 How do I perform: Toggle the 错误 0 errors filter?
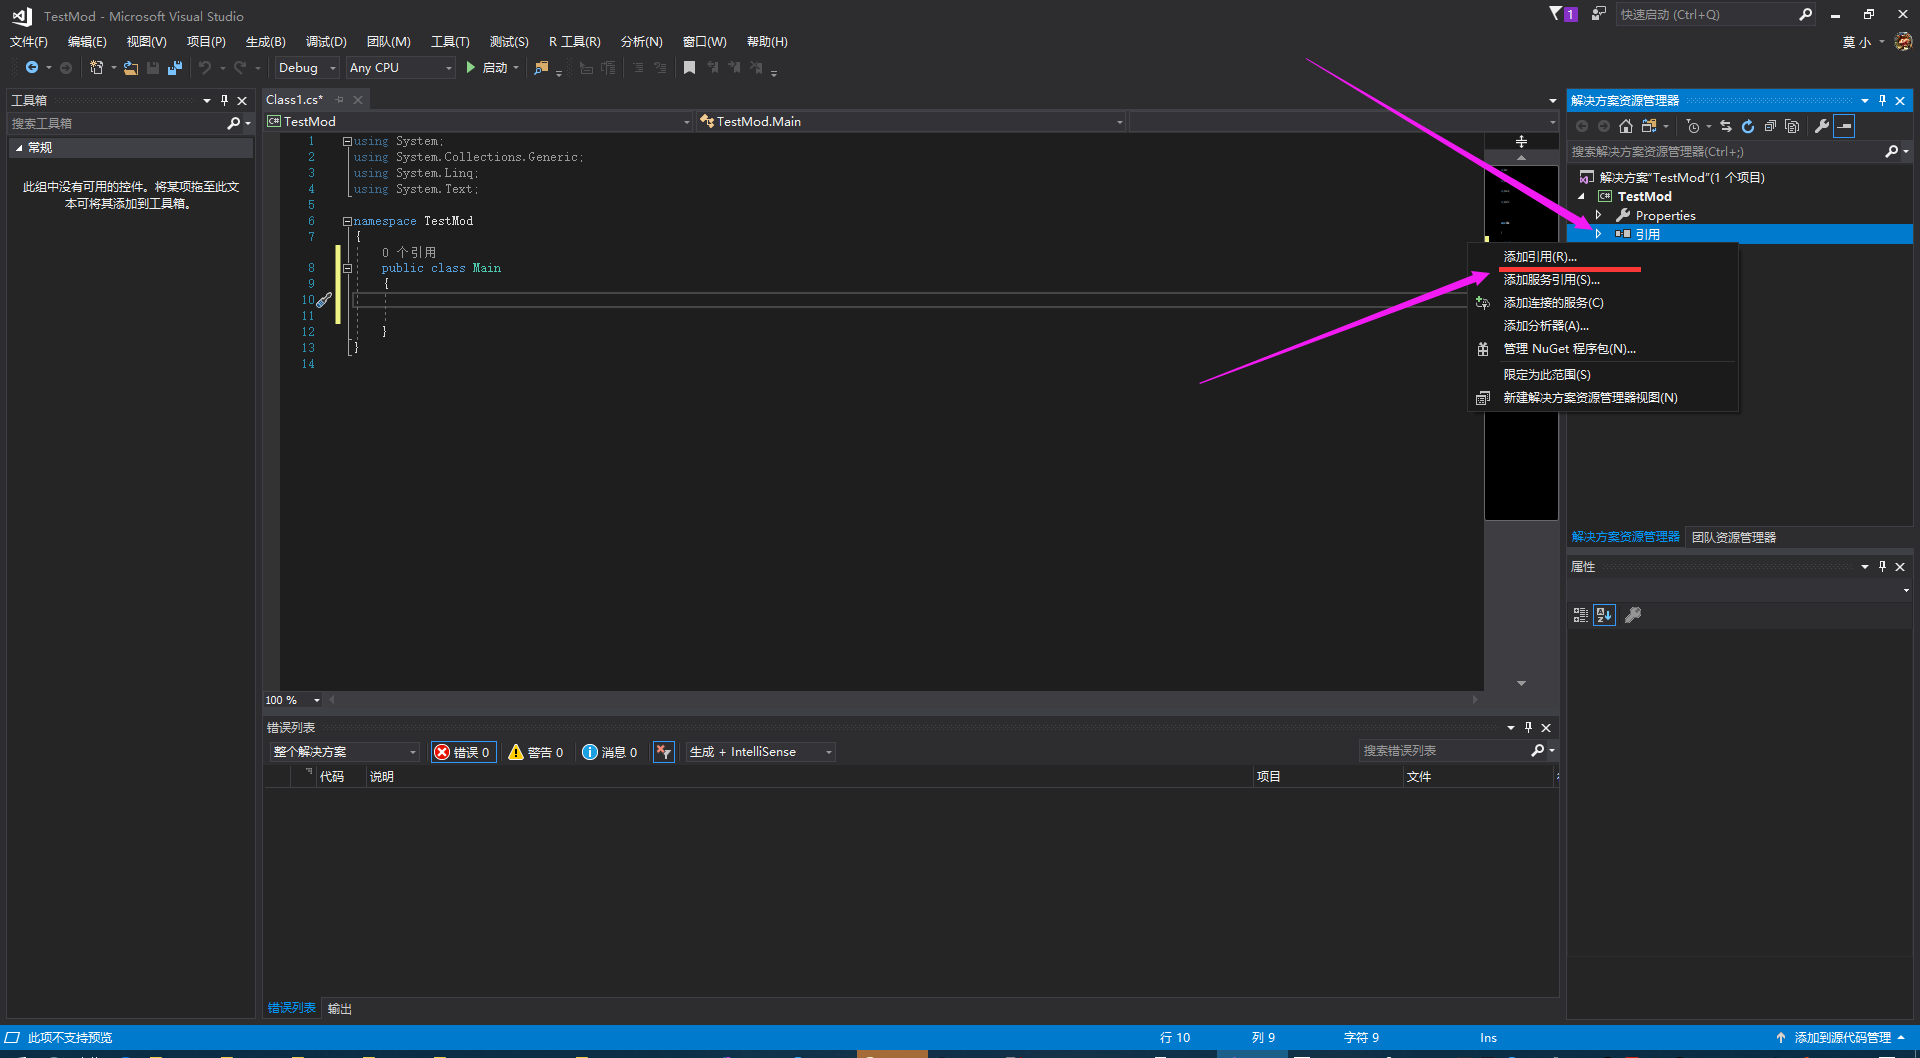pyautogui.click(x=463, y=751)
